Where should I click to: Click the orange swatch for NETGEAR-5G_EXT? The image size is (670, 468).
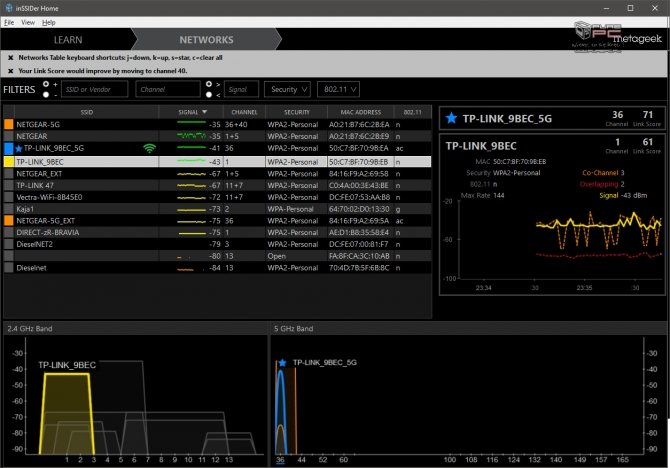tap(9, 221)
